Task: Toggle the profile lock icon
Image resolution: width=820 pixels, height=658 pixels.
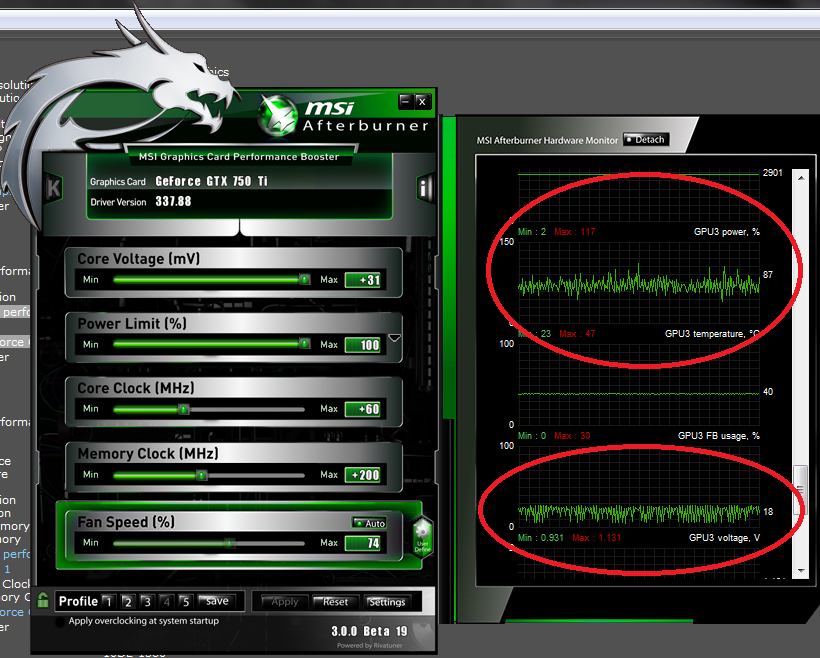Action: tap(43, 600)
